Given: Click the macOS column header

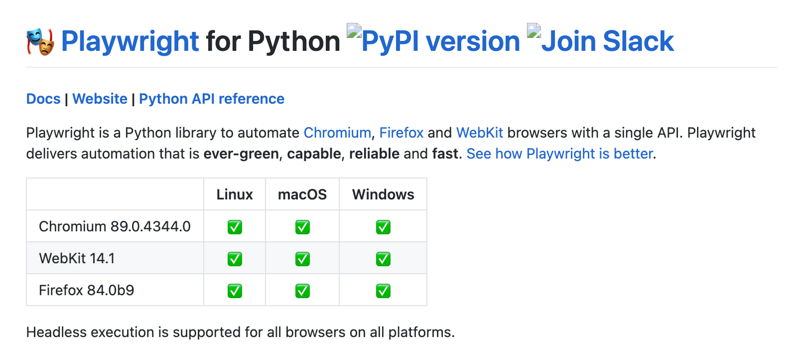Looking at the screenshot, I should [x=302, y=194].
